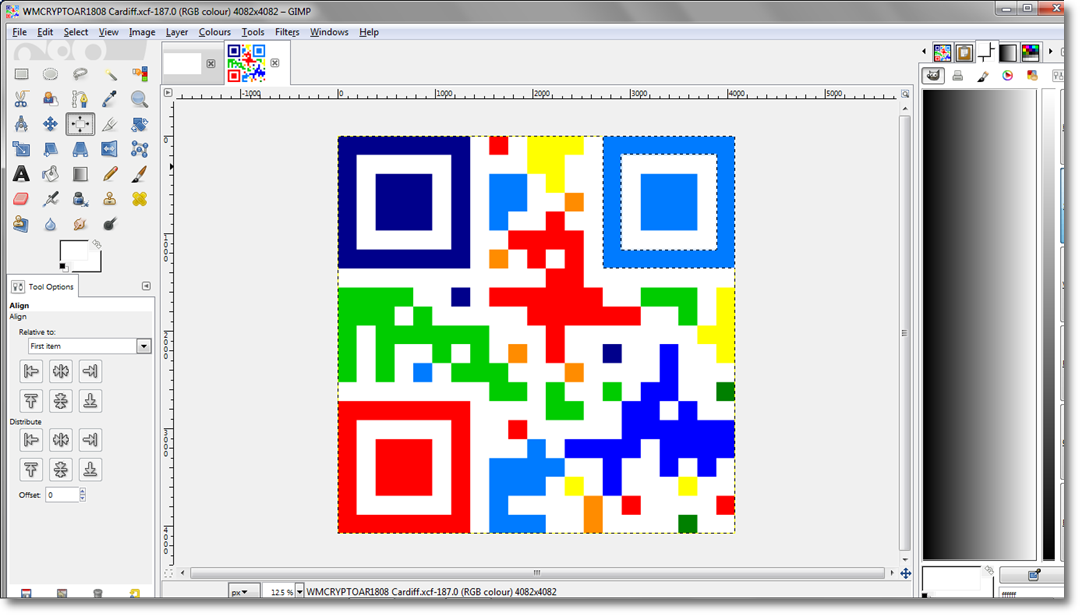This screenshot has height=615, width=1080.
Task: Pick the Fuzzy Select magic wand tool
Action: (x=110, y=74)
